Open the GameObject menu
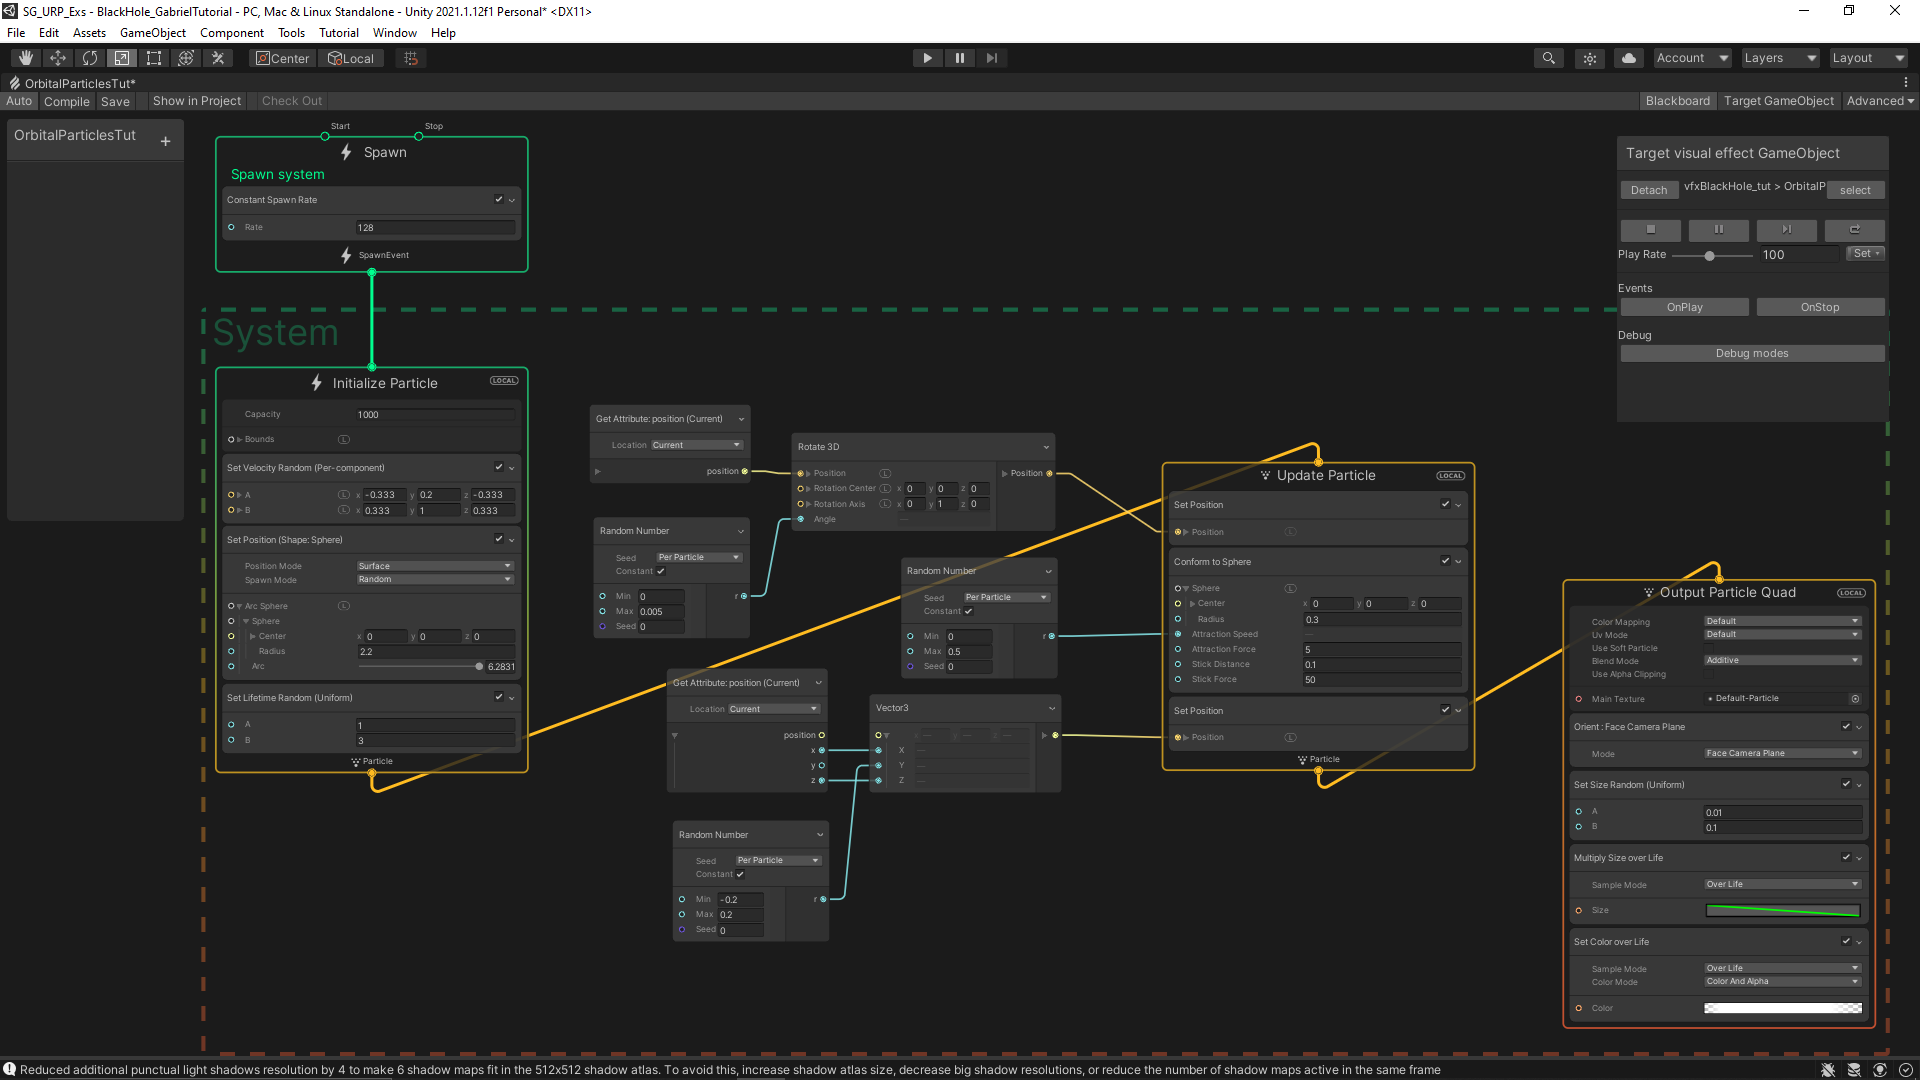 tap(152, 33)
